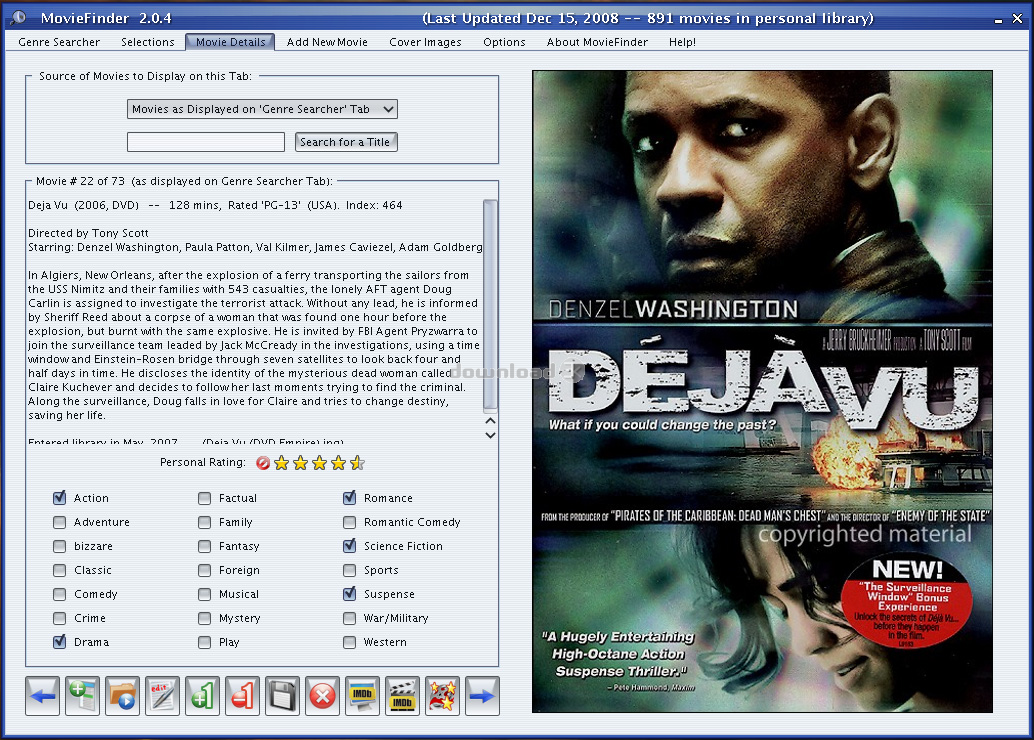Set personal rating to second star
This screenshot has height=740, width=1034.
pos(301,463)
